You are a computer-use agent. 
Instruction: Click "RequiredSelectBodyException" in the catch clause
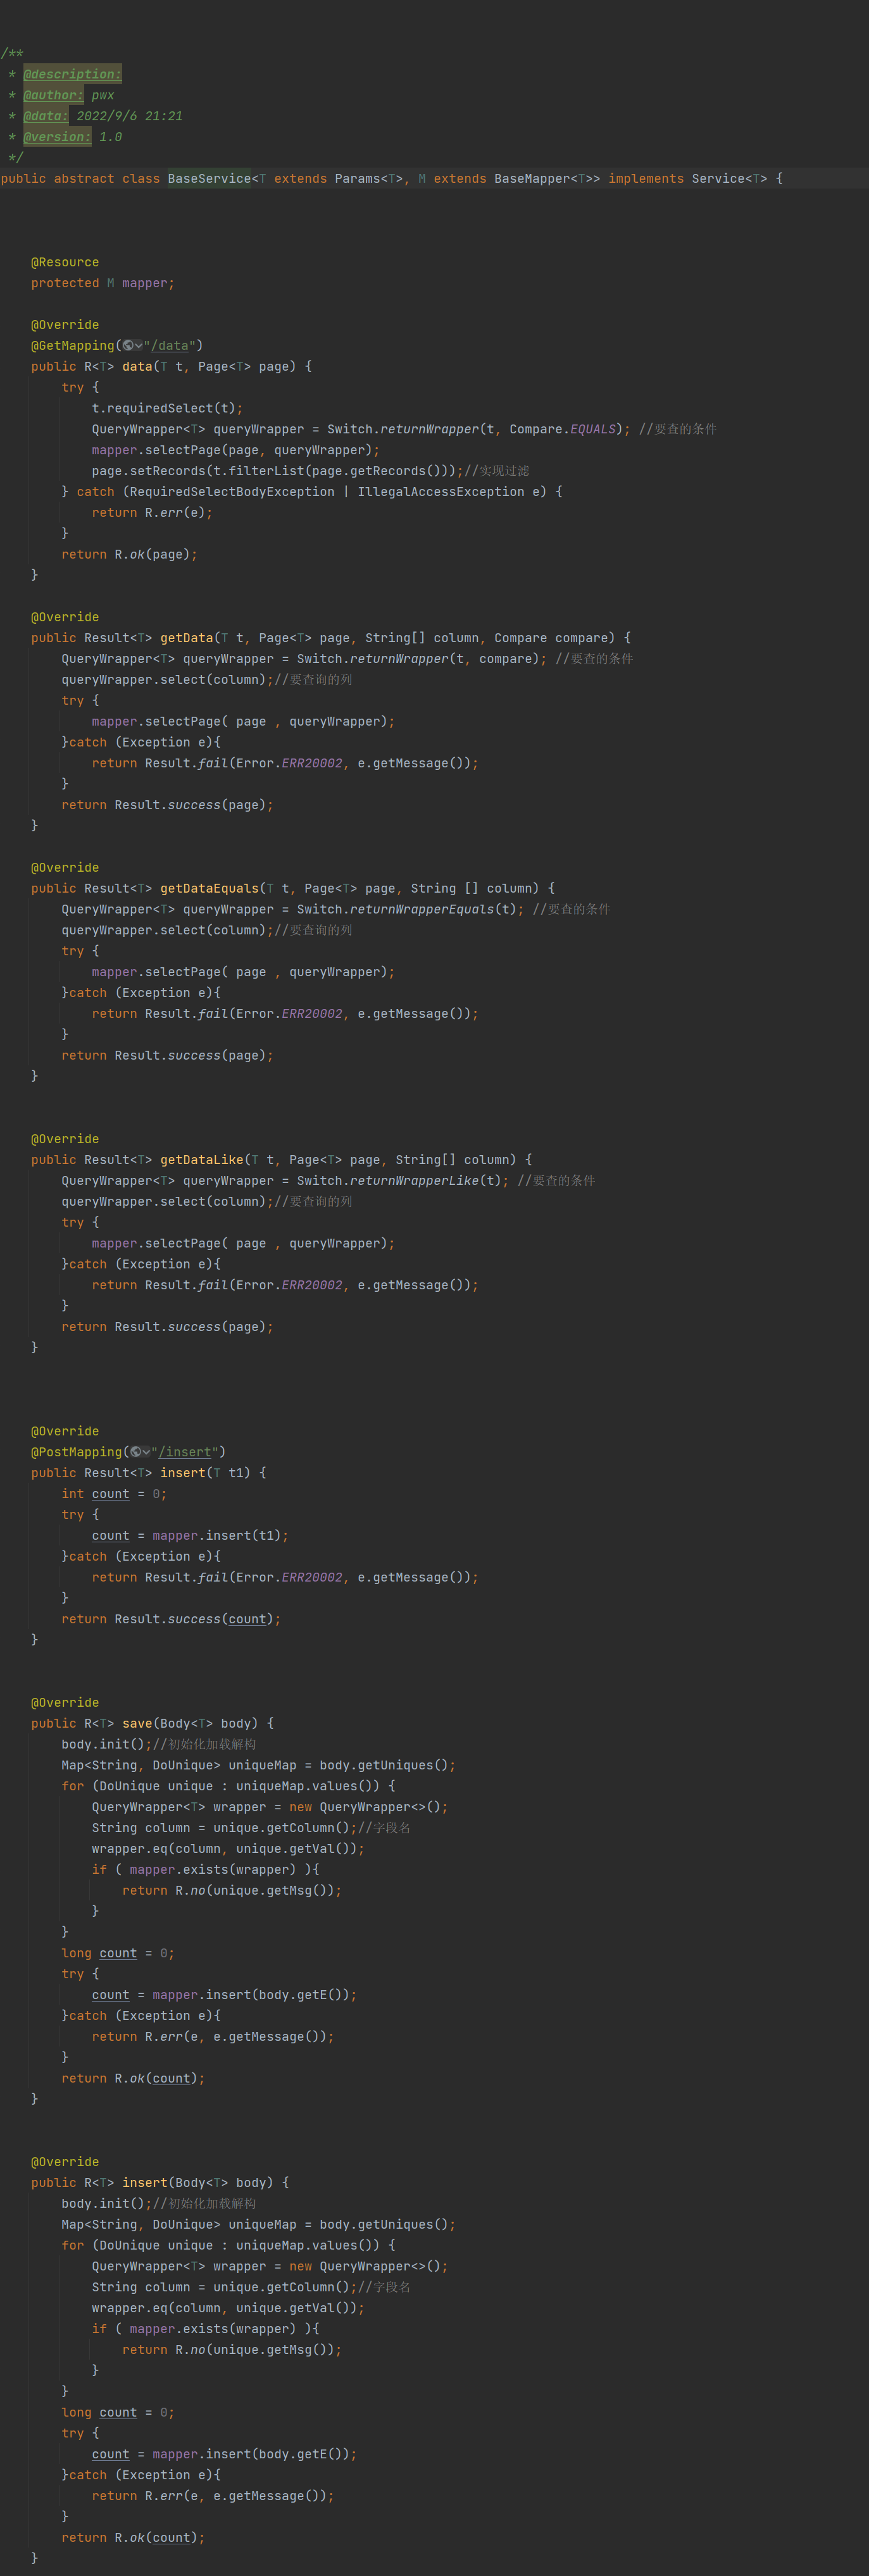pos(232,492)
